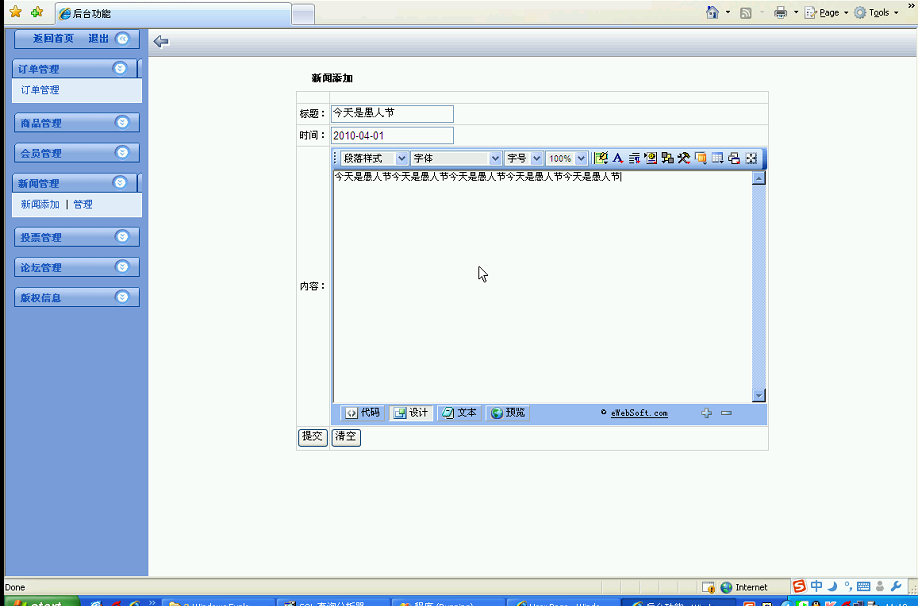Visit the eWebSoft.com link
The image size is (918, 606).
click(639, 413)
